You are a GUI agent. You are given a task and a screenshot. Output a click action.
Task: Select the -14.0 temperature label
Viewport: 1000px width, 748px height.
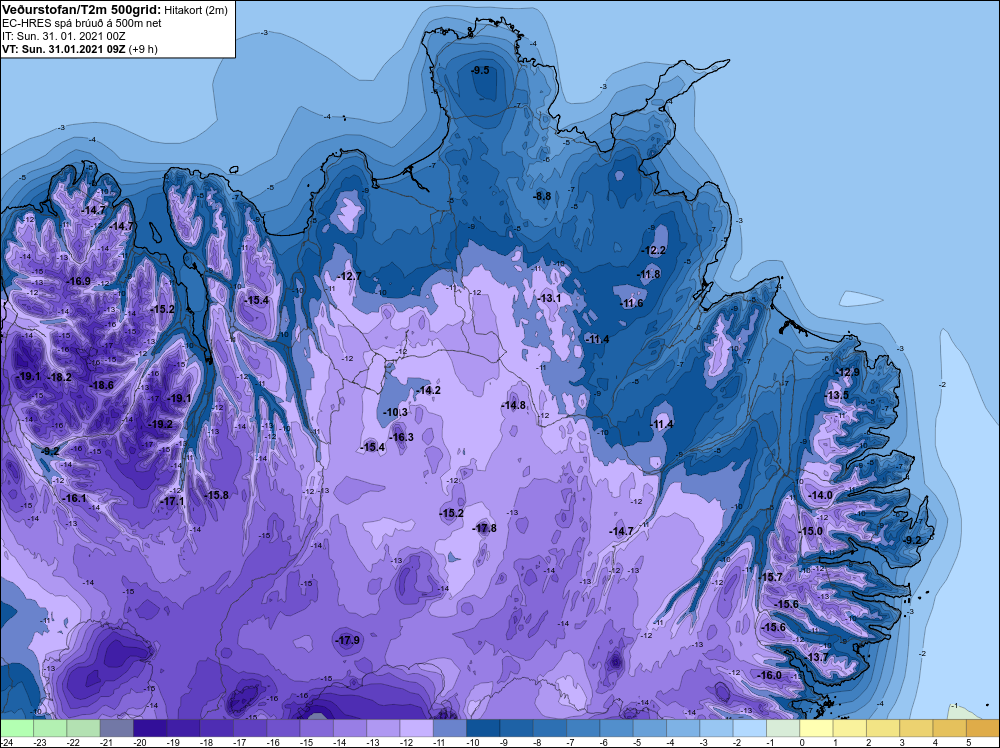[820, 495]
